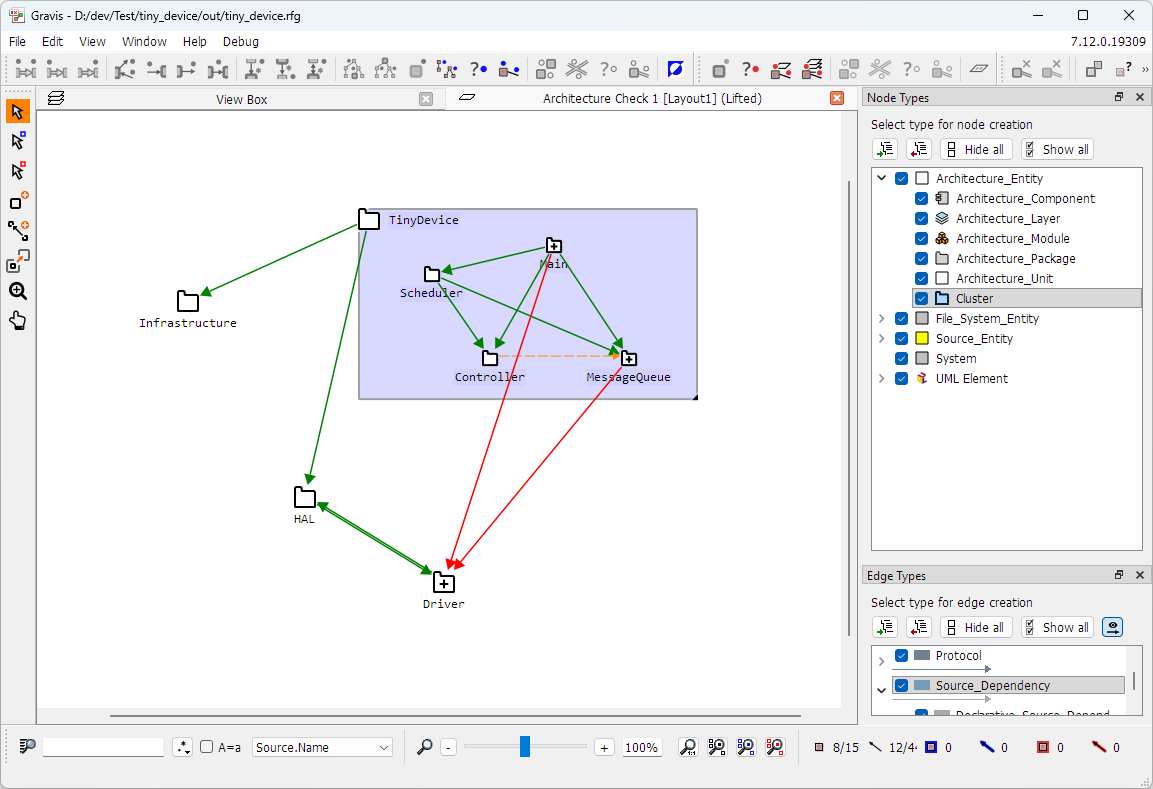Choose the arrow tool with blue square
This screenshot has height=789, width=1153.
click(18, 141)
